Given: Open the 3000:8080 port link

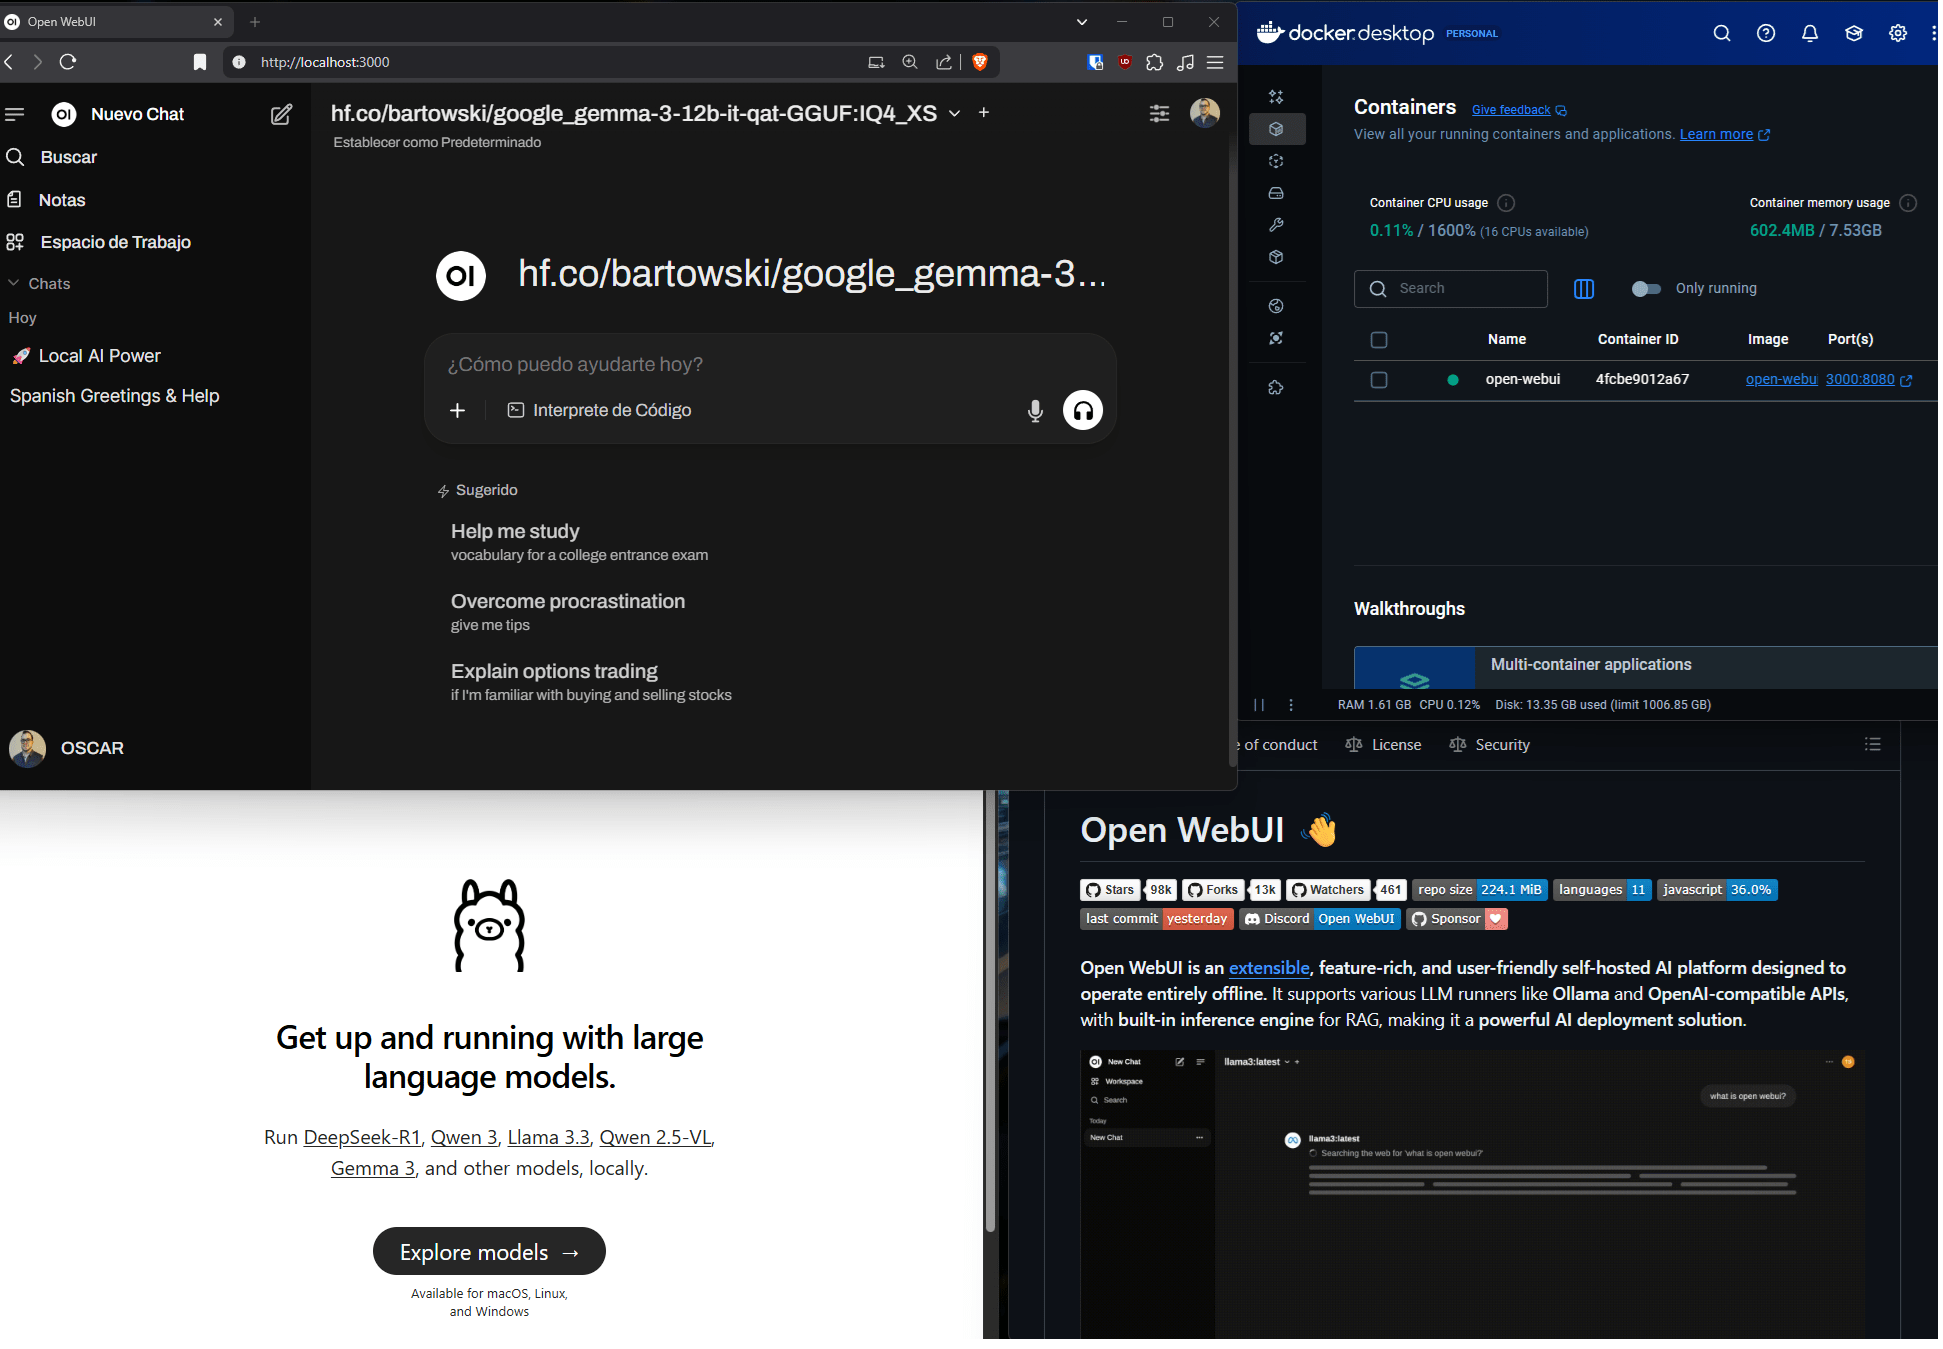Looking at the screenshot, I should [1859, 380].
